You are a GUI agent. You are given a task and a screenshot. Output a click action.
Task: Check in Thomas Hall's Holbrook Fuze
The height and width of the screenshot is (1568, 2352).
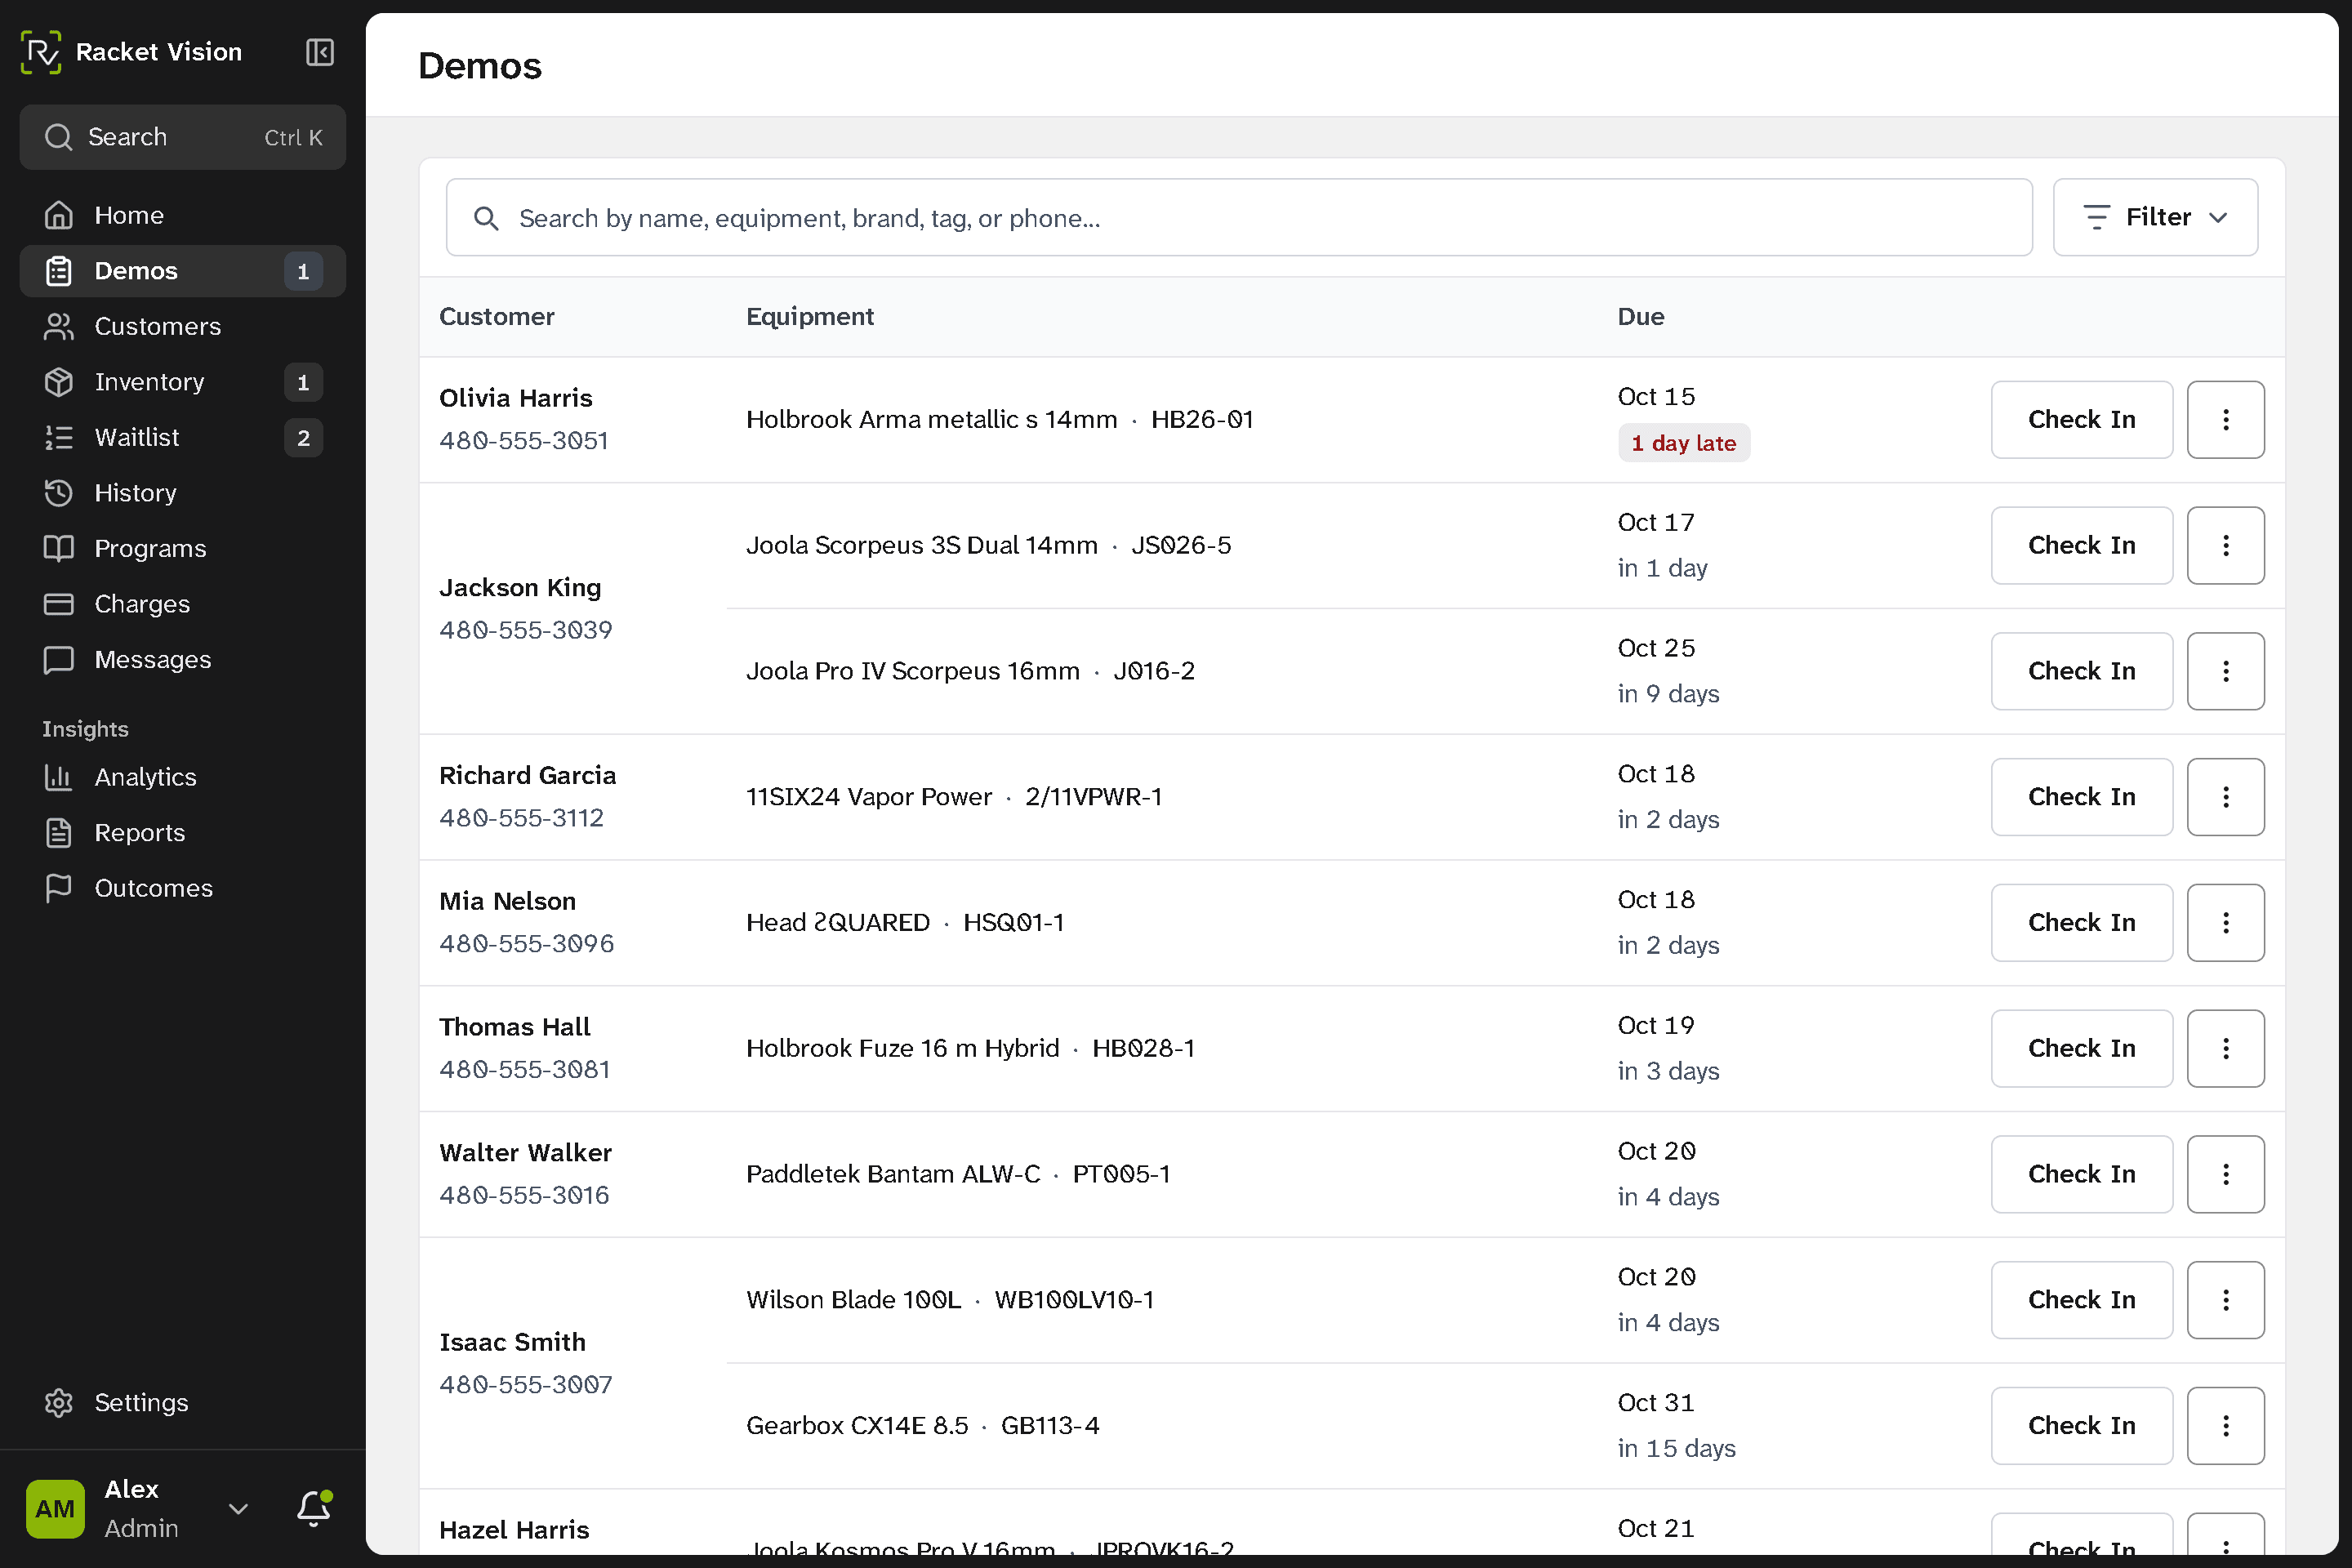2081,1049
